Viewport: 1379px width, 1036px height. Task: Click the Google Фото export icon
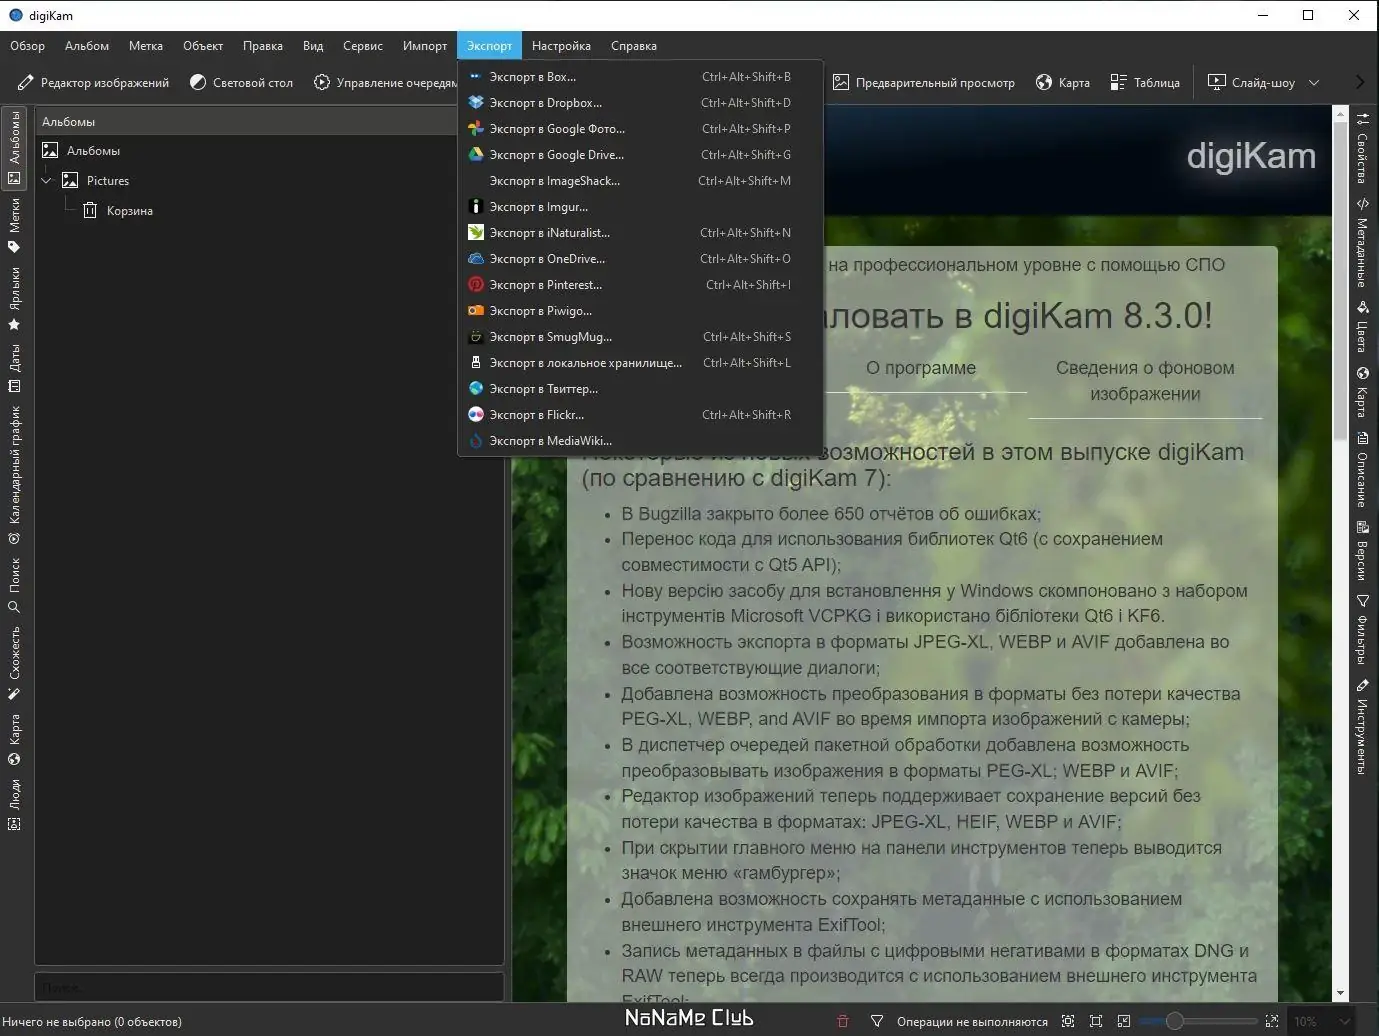click(476, 128)
